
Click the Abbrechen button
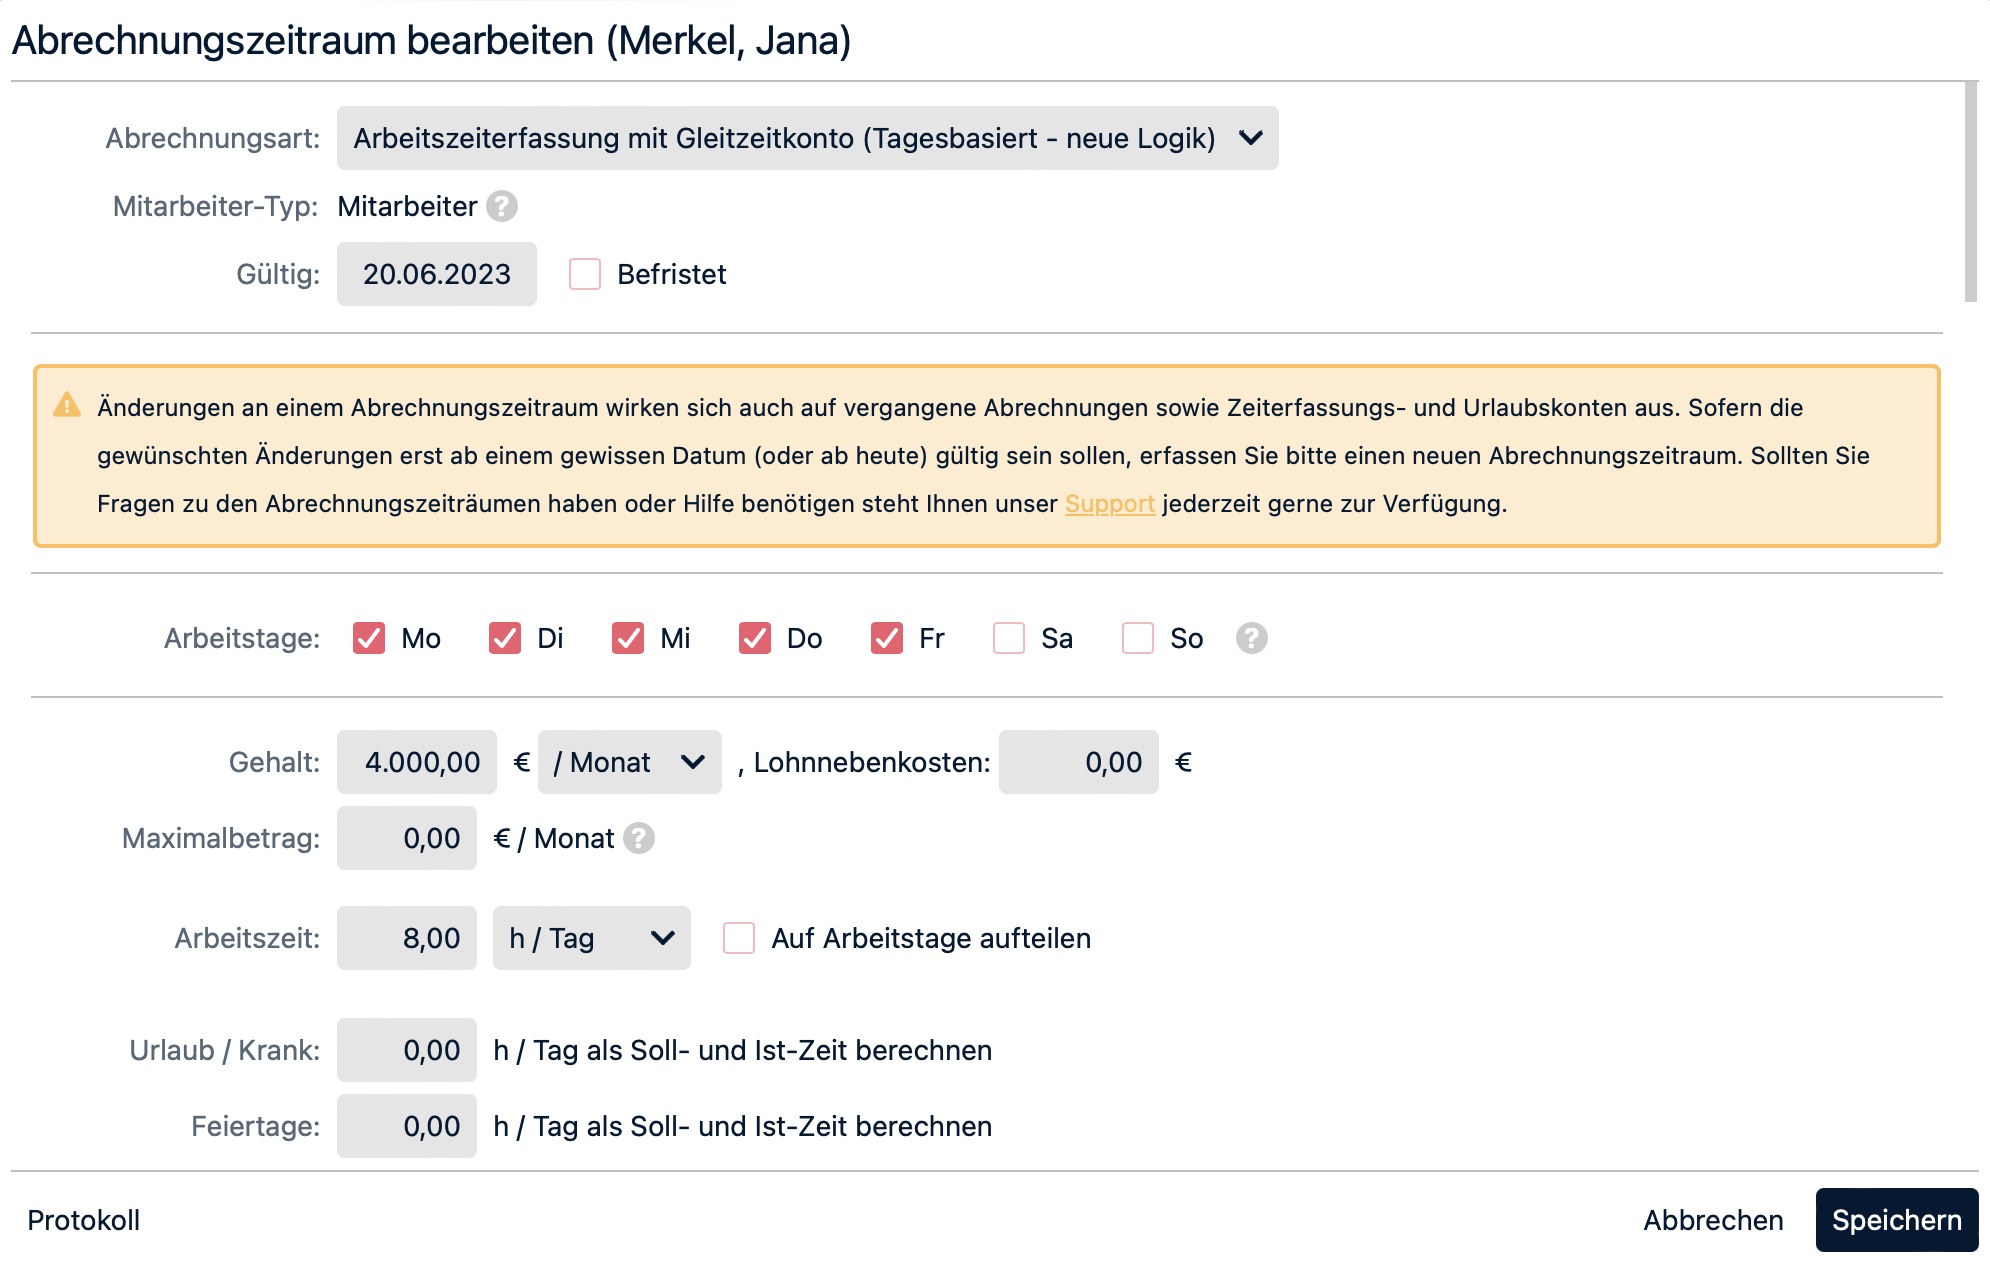pyautogui.click(x=1713, y=1220)
